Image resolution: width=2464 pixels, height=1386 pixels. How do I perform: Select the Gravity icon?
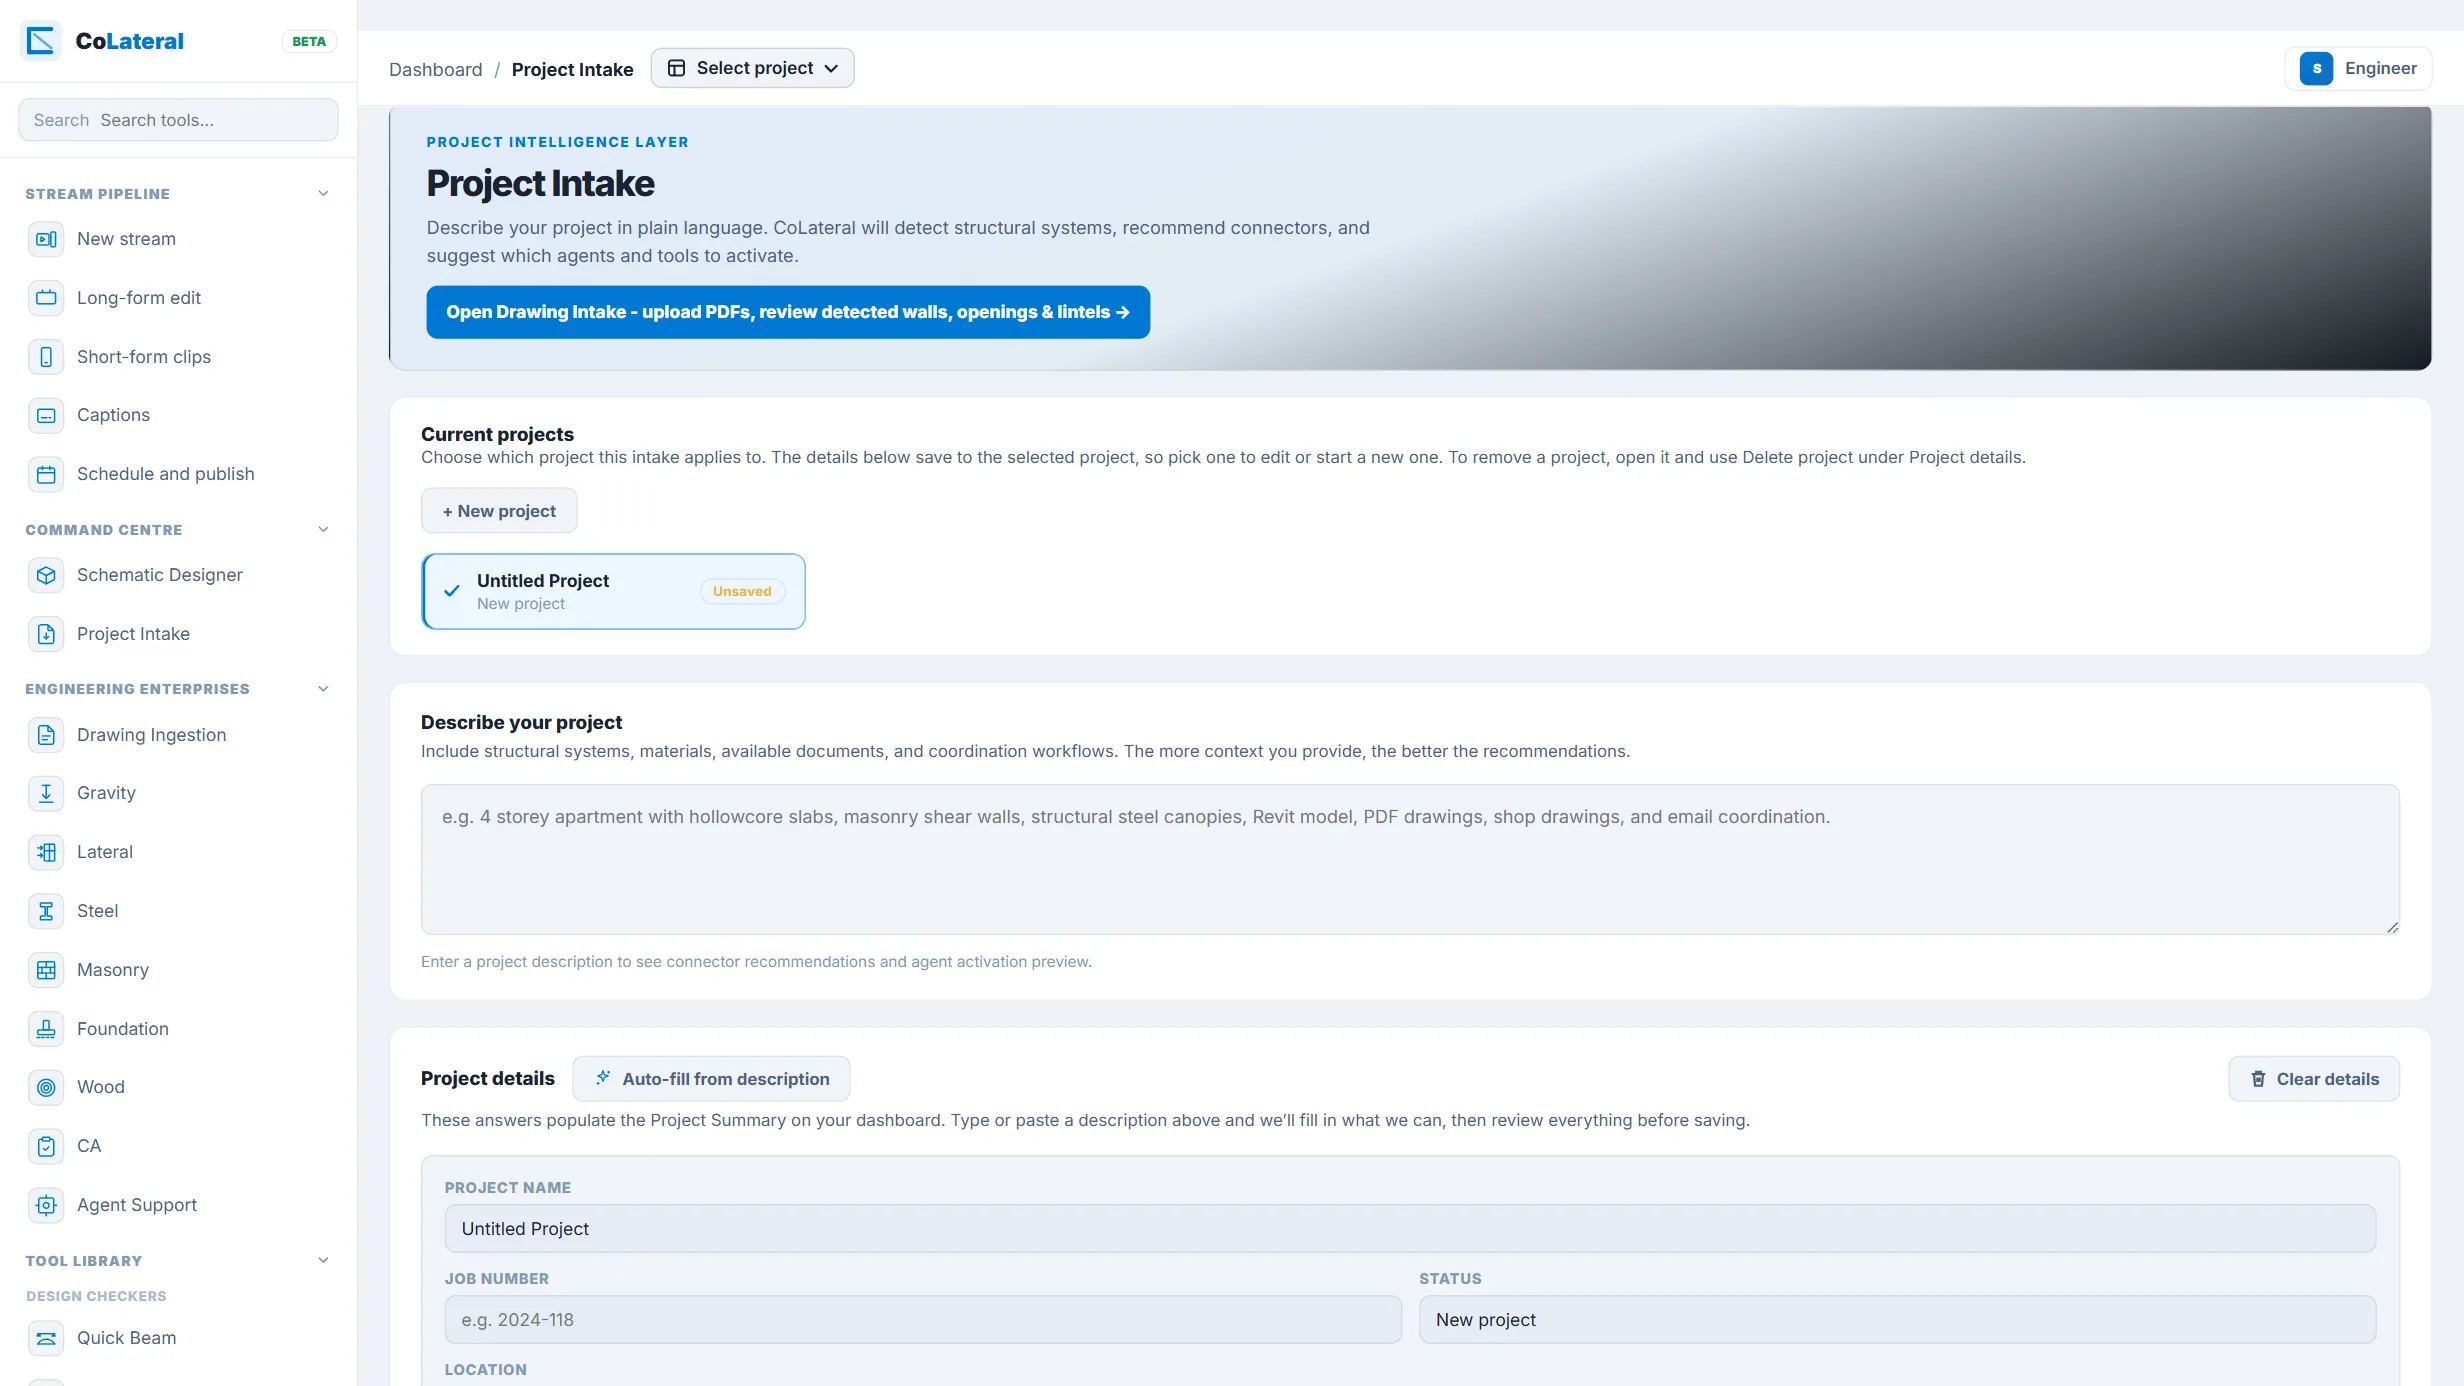click(46, 793)
